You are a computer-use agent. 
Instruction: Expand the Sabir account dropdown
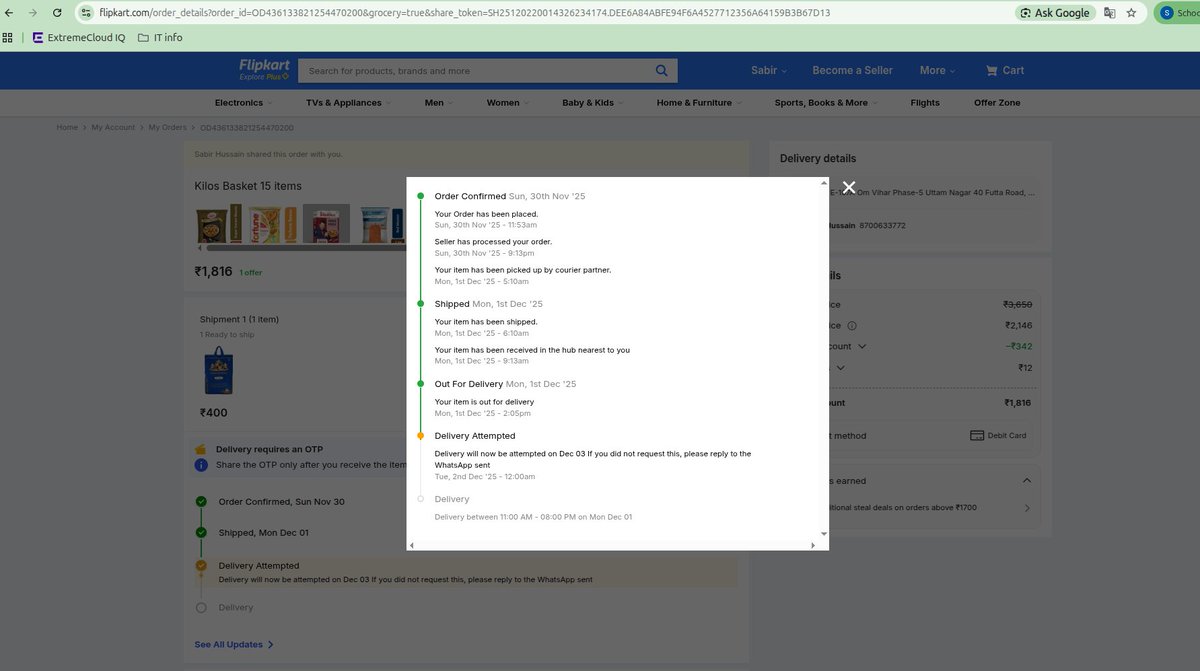point(769,70)
